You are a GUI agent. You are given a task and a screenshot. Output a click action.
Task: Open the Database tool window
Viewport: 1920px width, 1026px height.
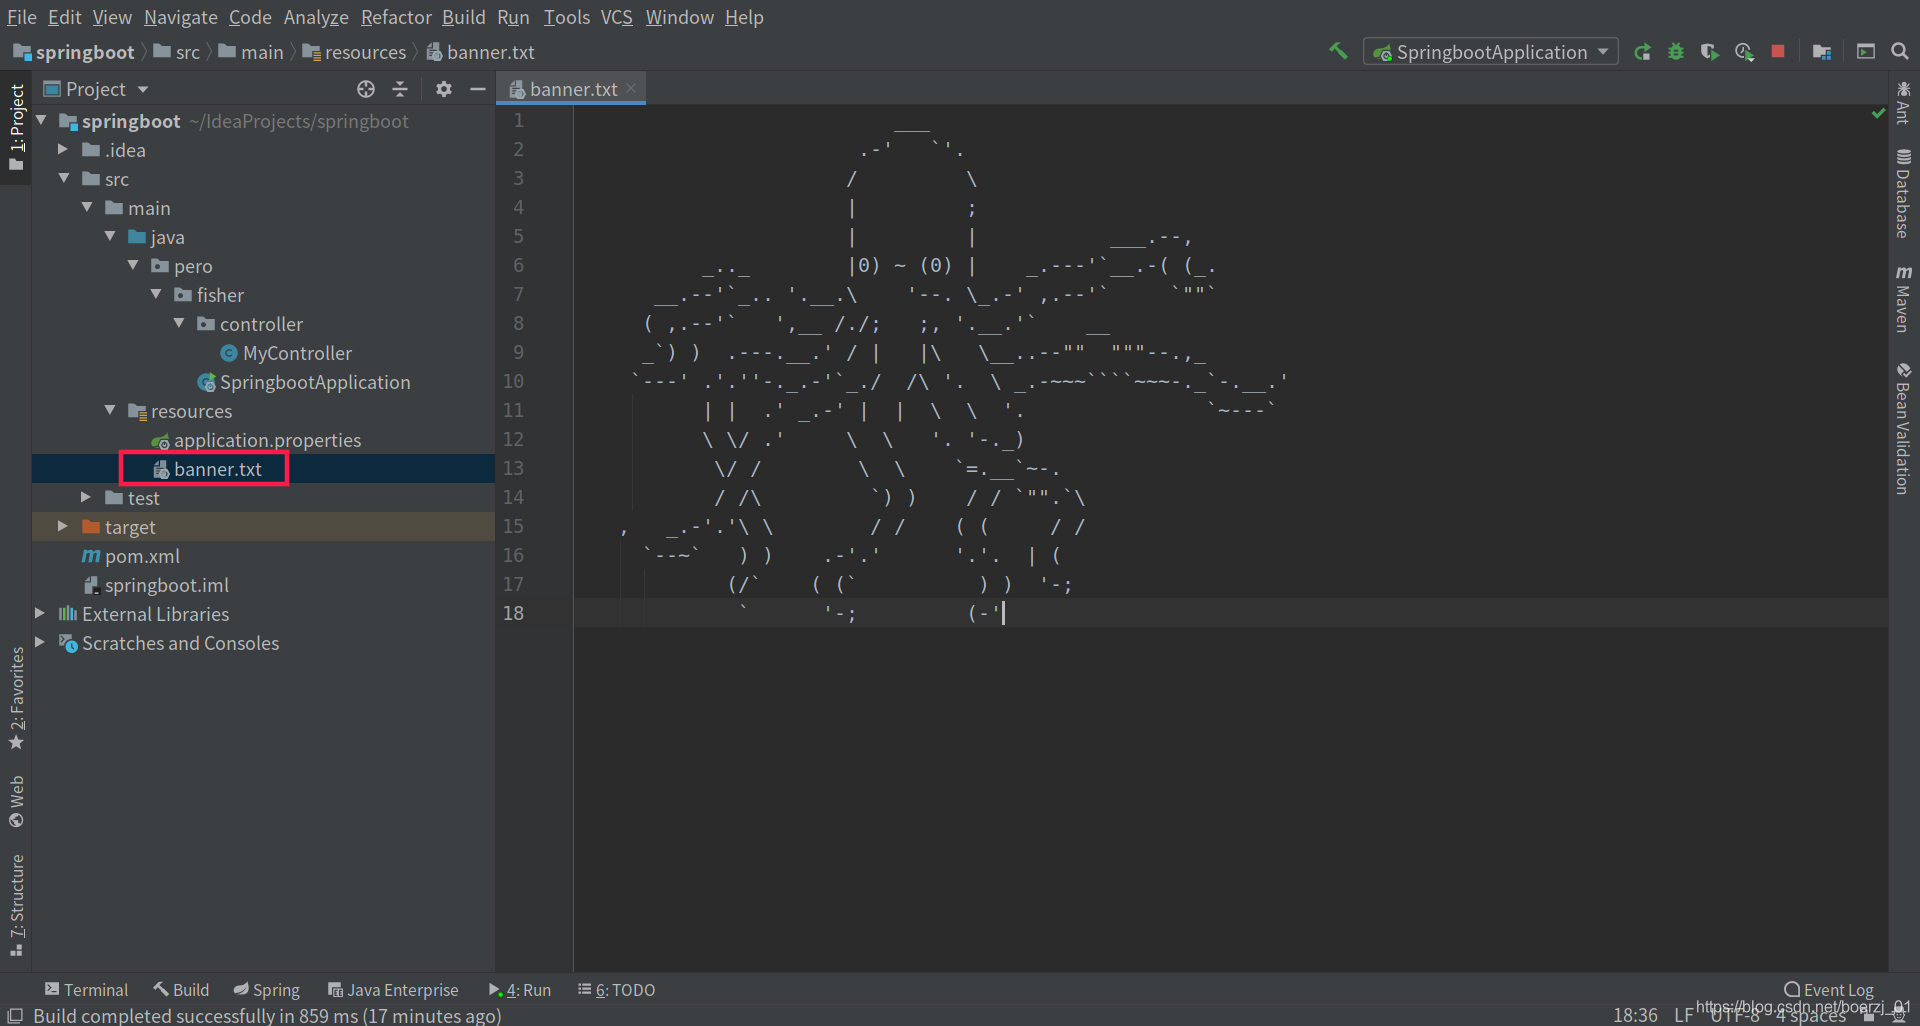pos(1903,193)
